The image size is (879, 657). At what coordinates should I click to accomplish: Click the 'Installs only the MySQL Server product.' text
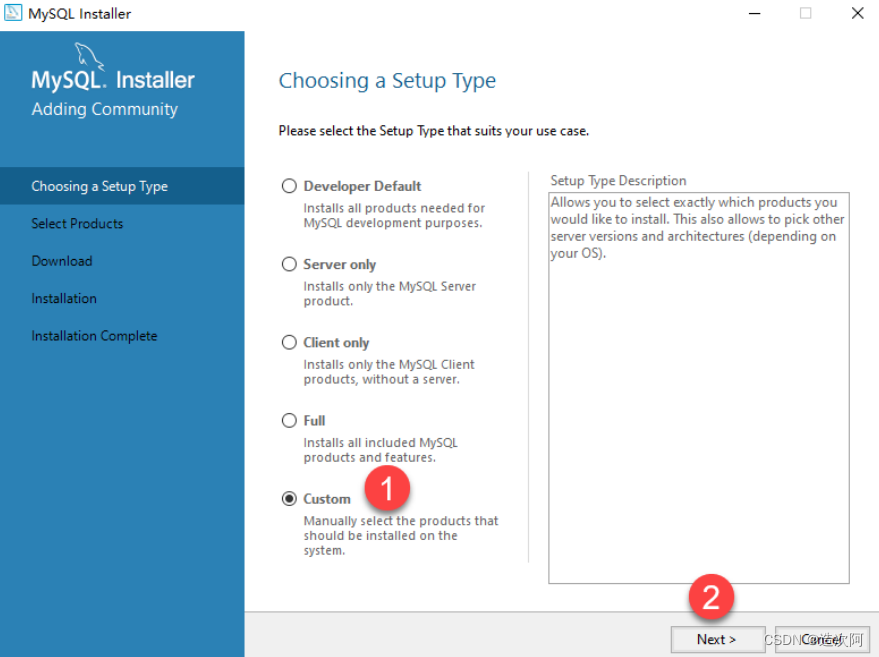390,294
